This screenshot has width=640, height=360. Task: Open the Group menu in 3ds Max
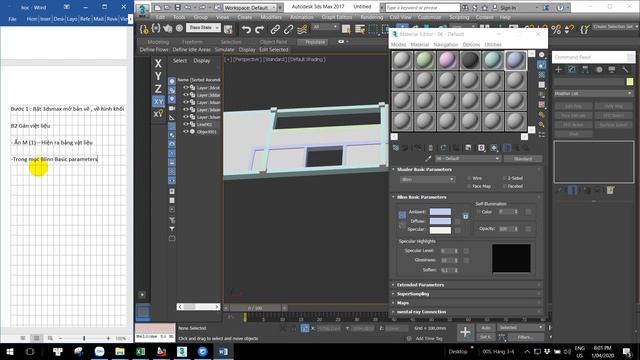click(x=200, y=17)
